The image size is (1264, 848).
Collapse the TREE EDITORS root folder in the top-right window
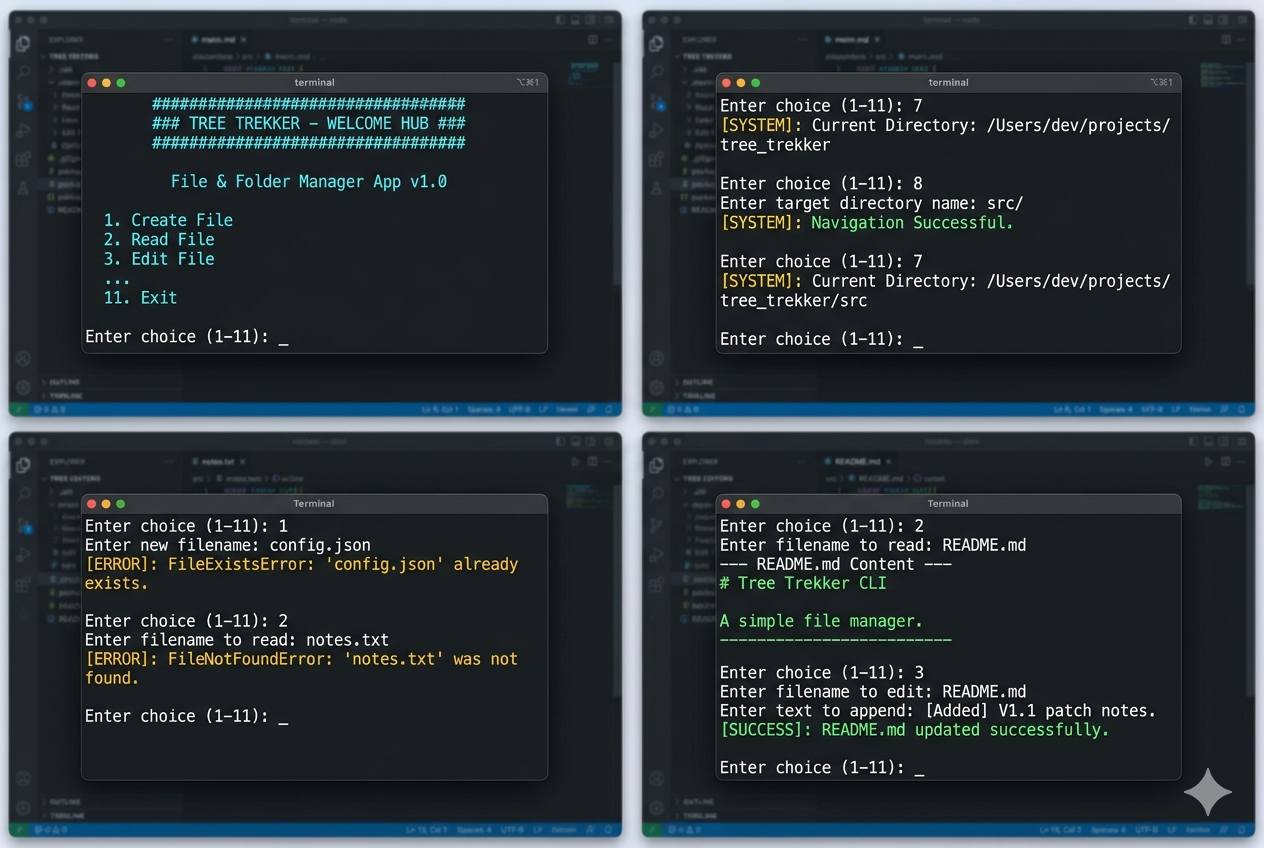[706, 57]
